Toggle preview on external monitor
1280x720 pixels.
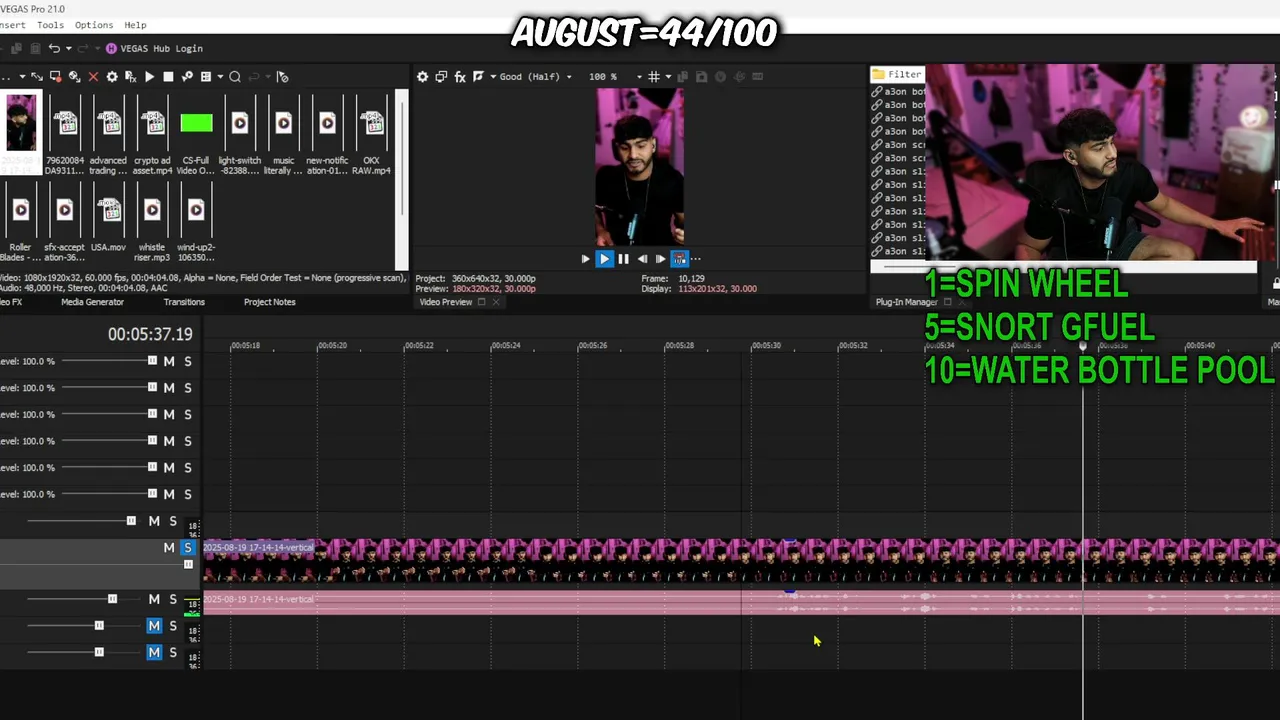(441, 76)
